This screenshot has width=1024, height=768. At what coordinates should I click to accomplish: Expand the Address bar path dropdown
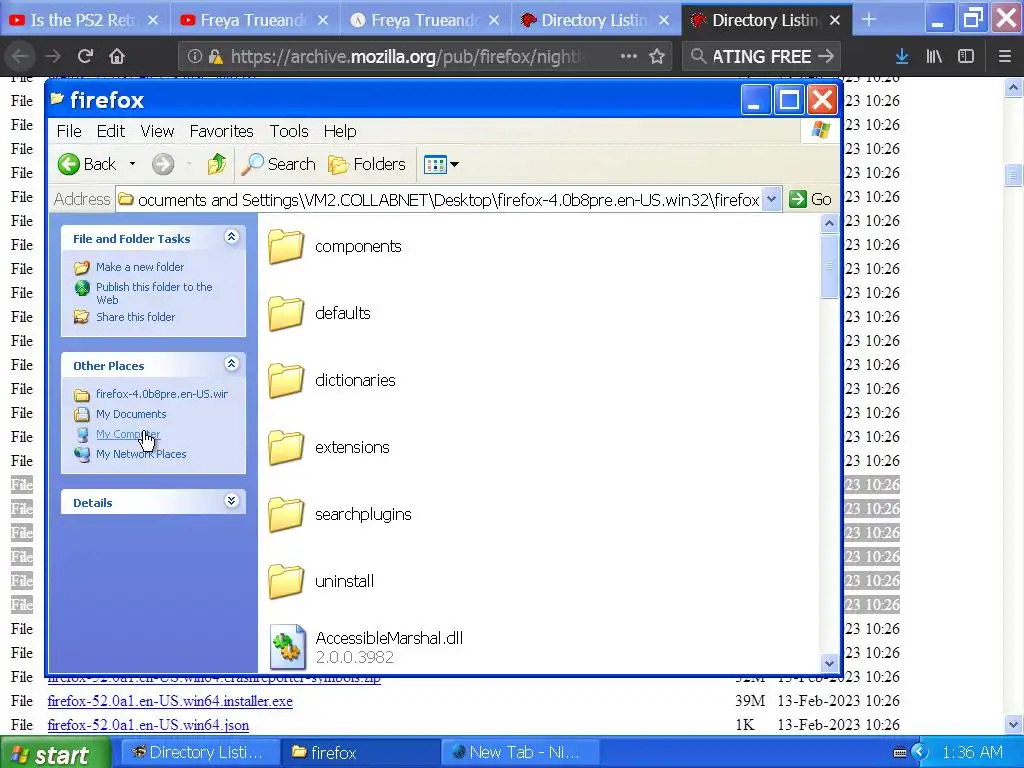point(771,199)
